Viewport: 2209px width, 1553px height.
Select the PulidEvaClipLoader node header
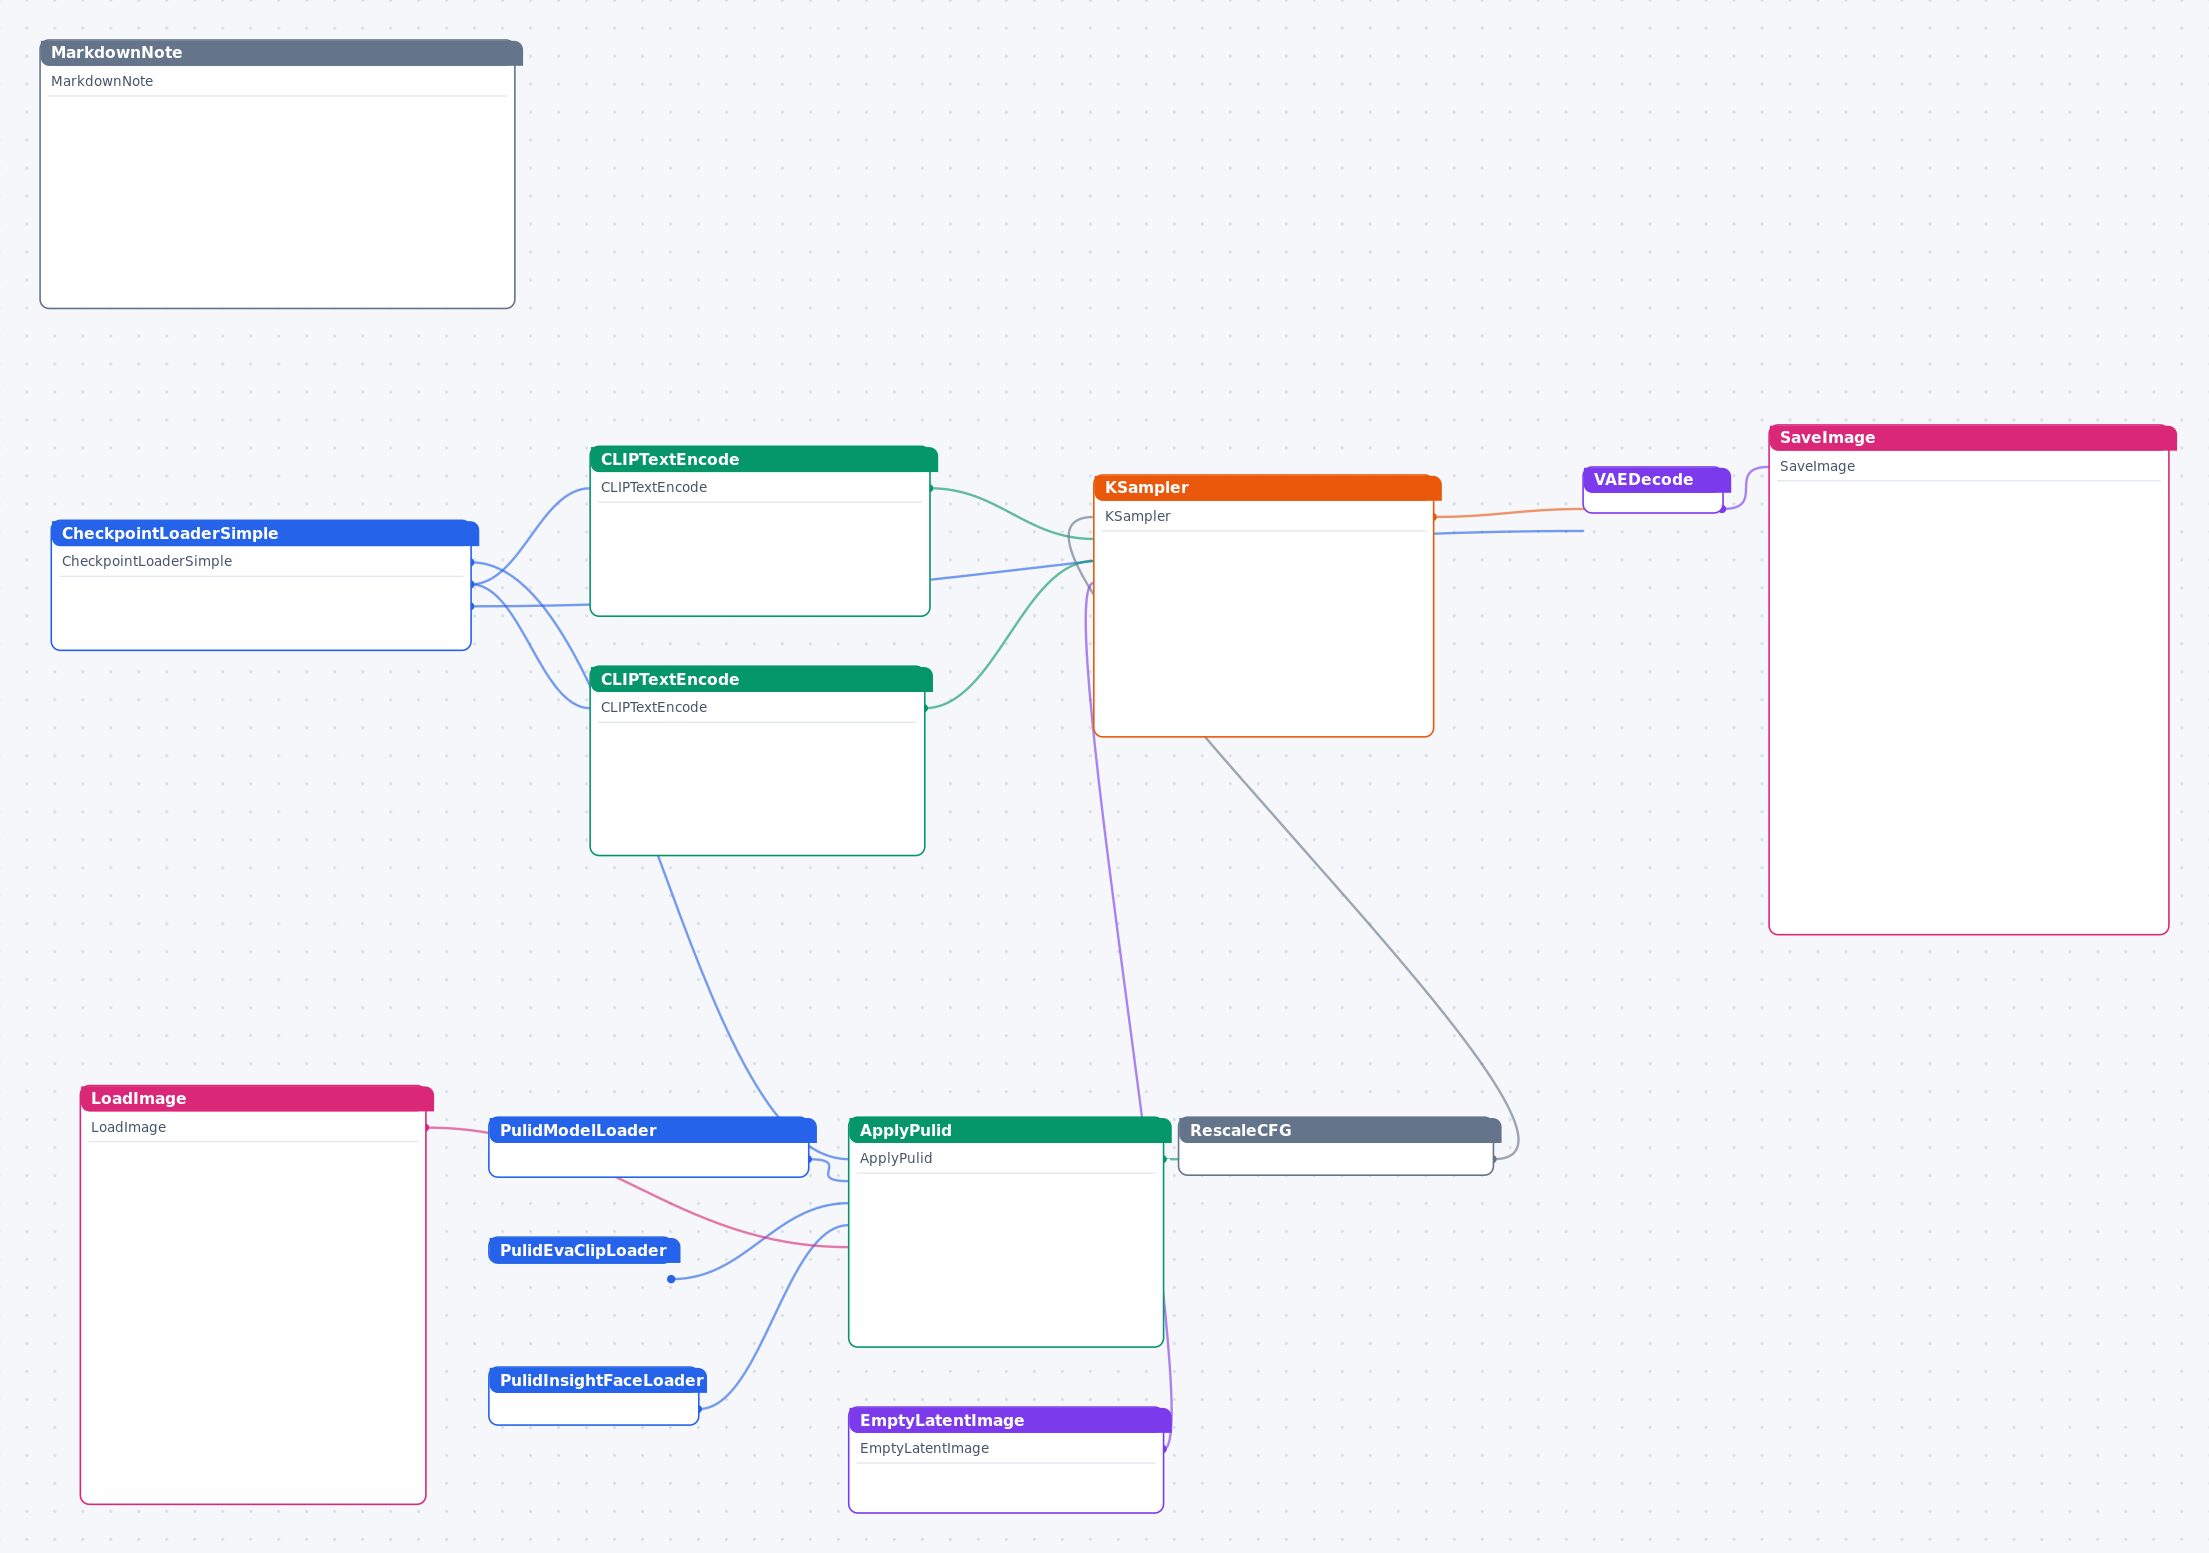pos(585,1250)
